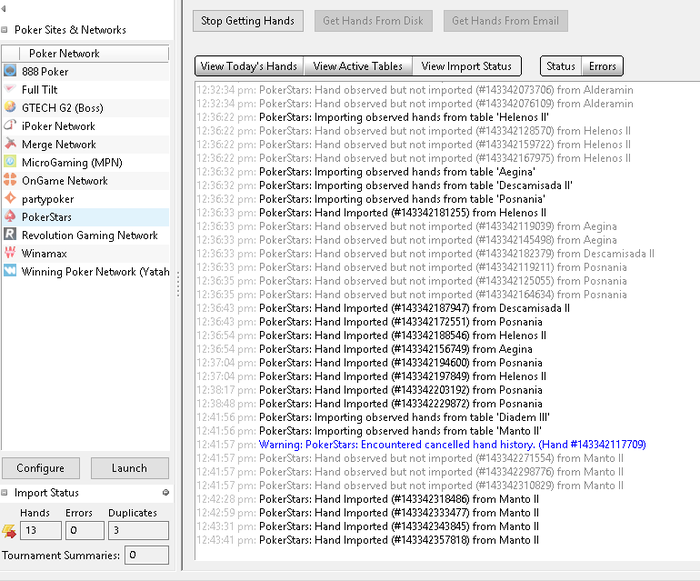
Task: Click the iPoker Network icon
Action: 10,125
